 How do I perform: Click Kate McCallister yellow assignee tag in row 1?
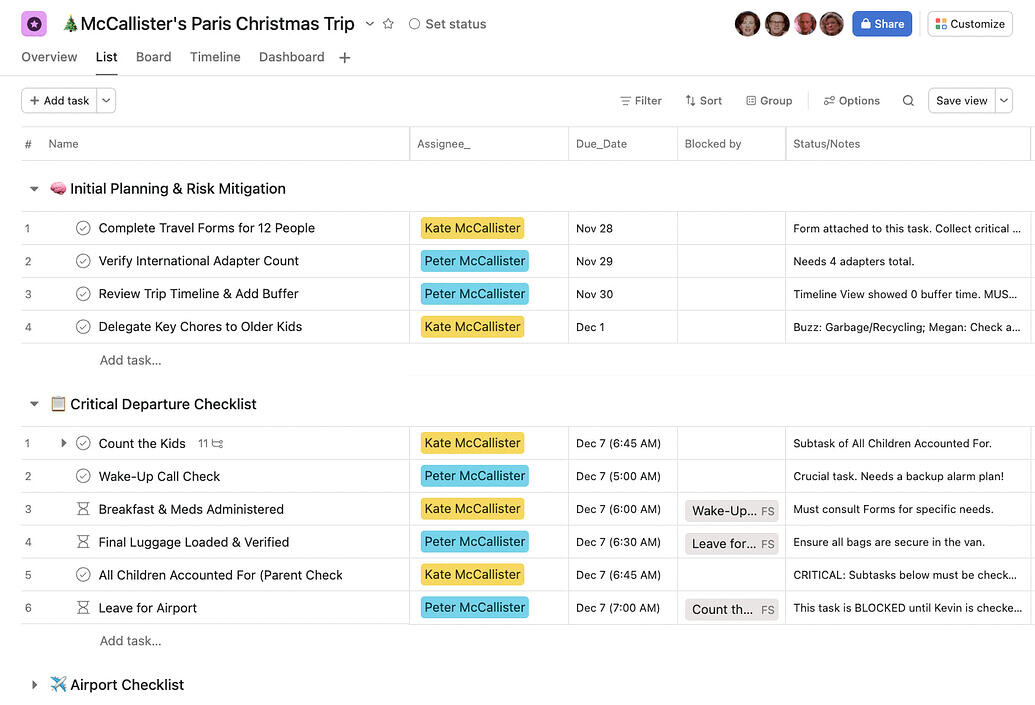pyautogui.click(x=472, y=228)
